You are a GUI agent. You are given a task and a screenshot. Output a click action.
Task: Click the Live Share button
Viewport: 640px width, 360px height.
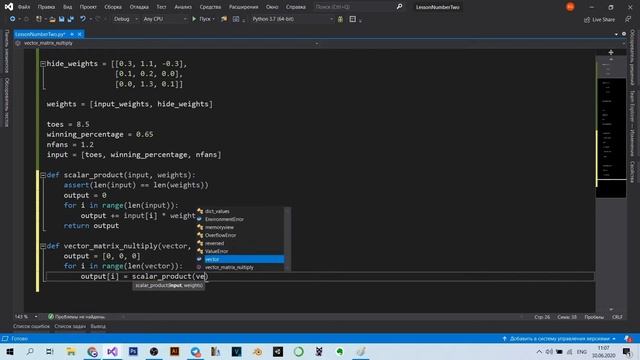[599, 20]
